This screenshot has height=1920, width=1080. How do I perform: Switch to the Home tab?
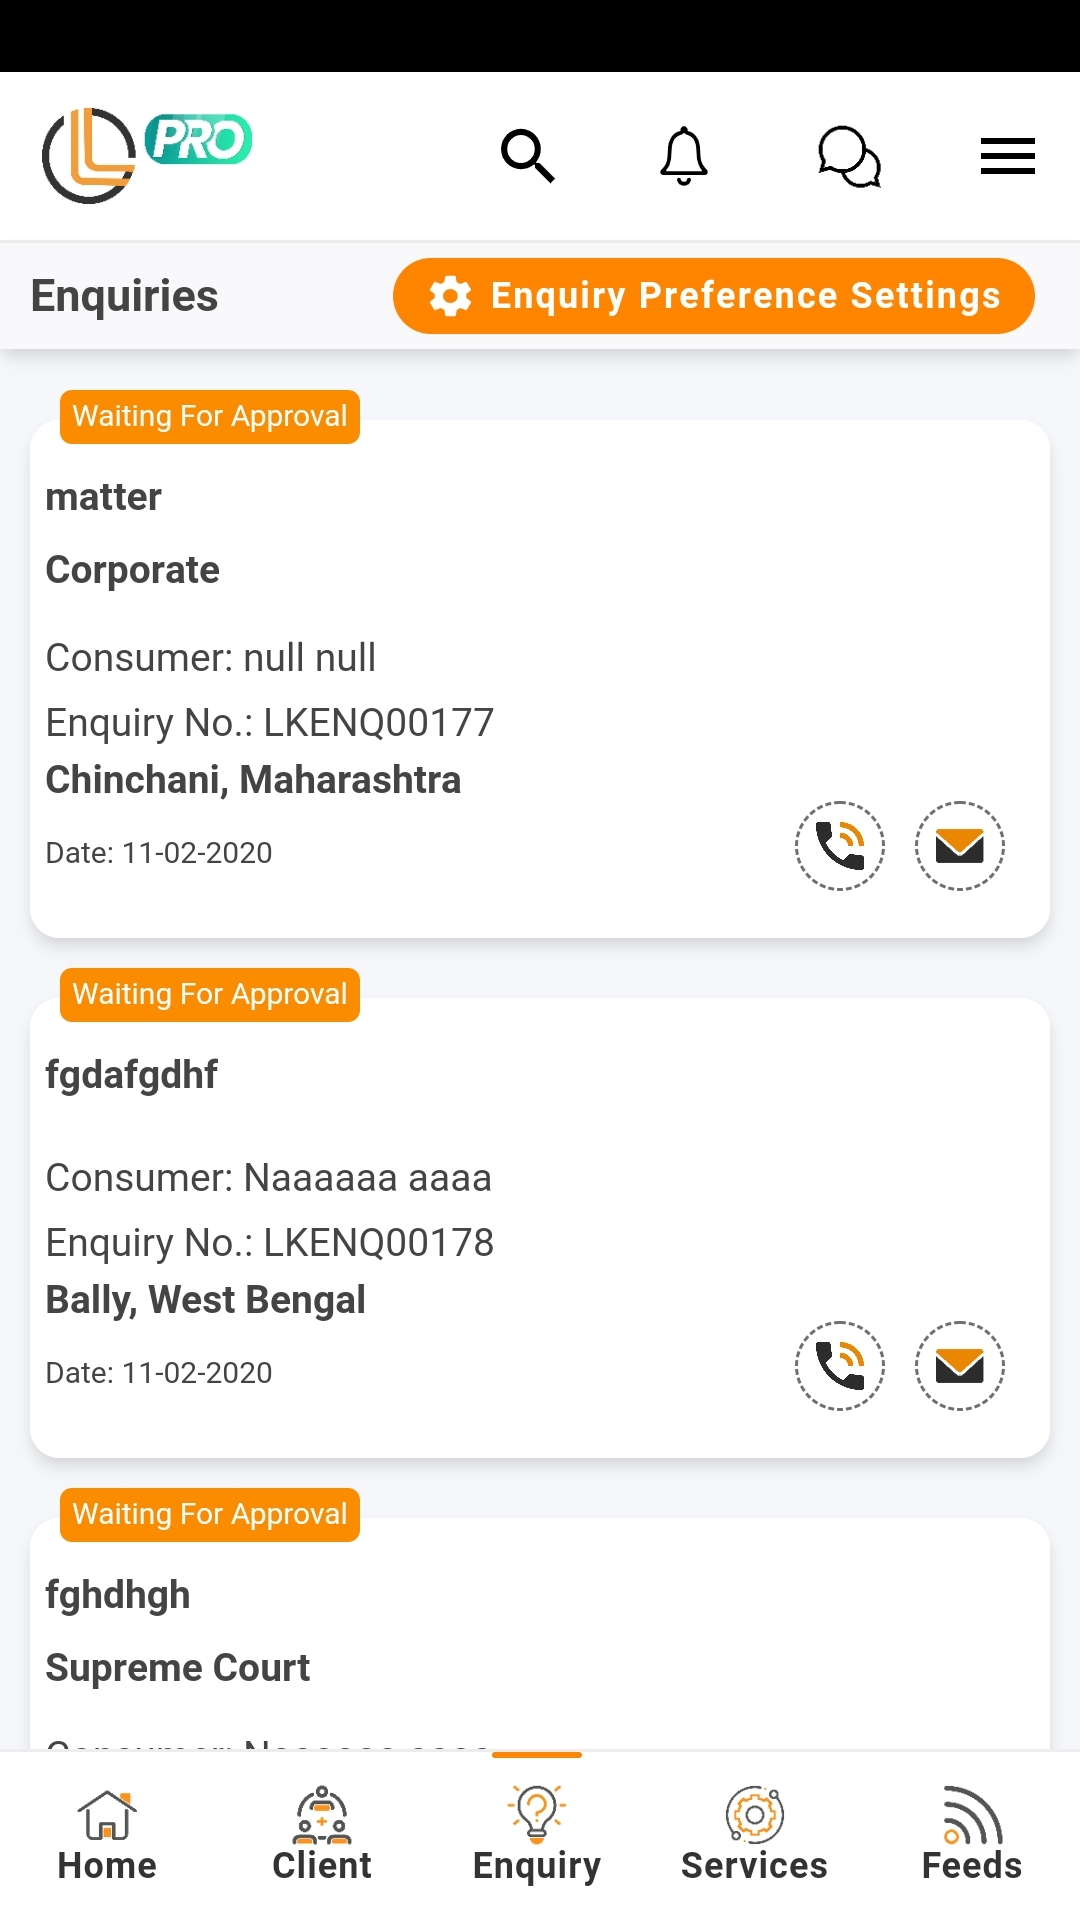(107, 1836)
